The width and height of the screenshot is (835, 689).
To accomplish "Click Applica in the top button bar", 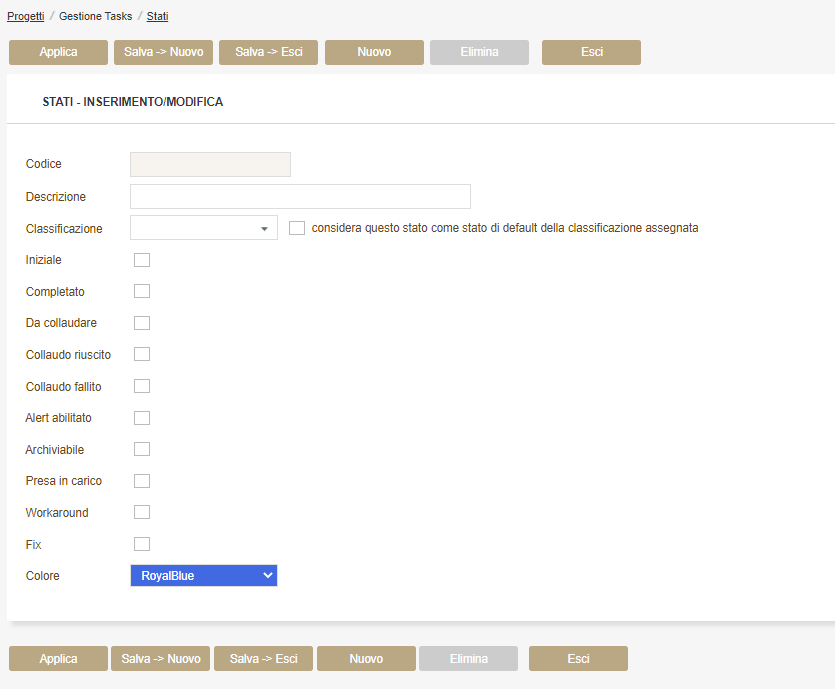I will 58,52.
